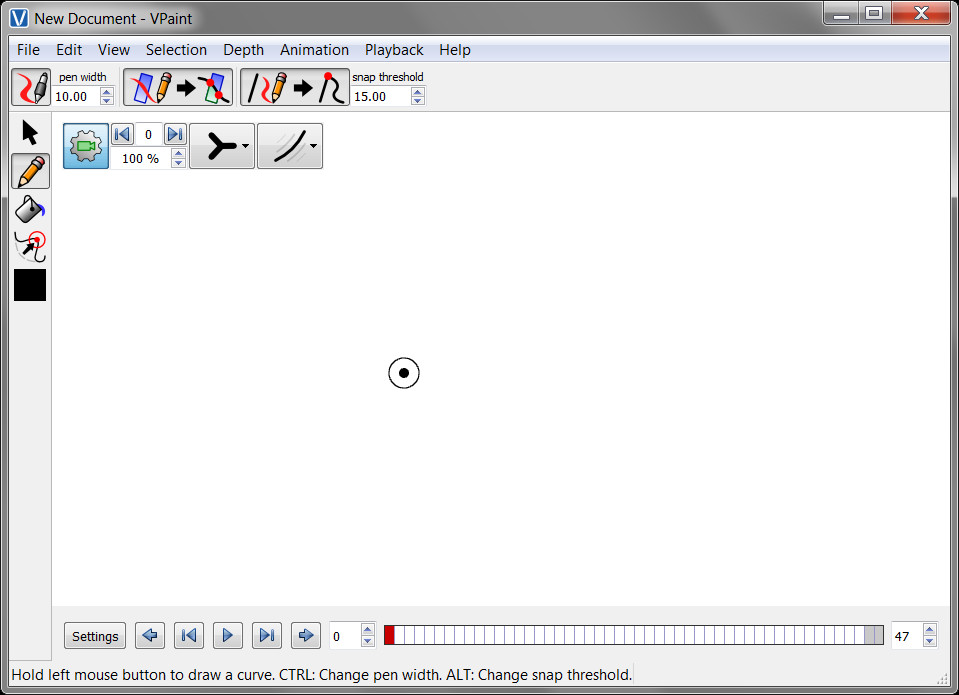Open the Selection menu

[176, 50]
